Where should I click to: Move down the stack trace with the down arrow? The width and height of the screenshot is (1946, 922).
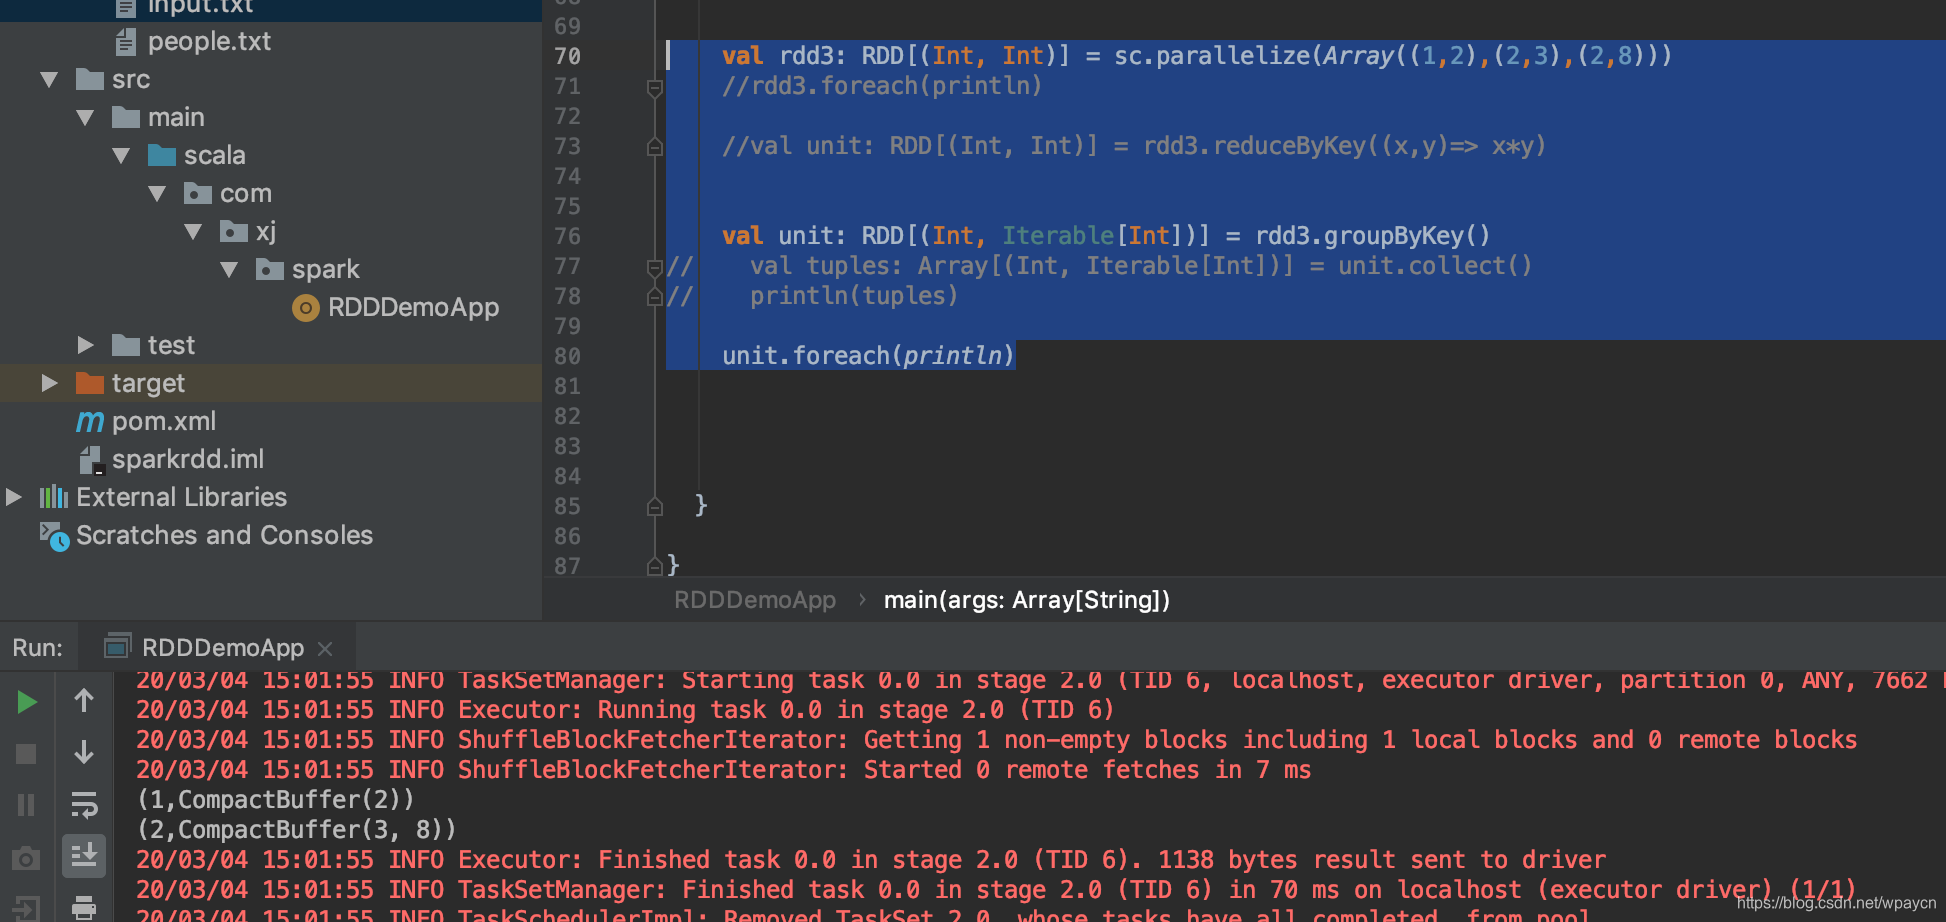tap(84, 752)
